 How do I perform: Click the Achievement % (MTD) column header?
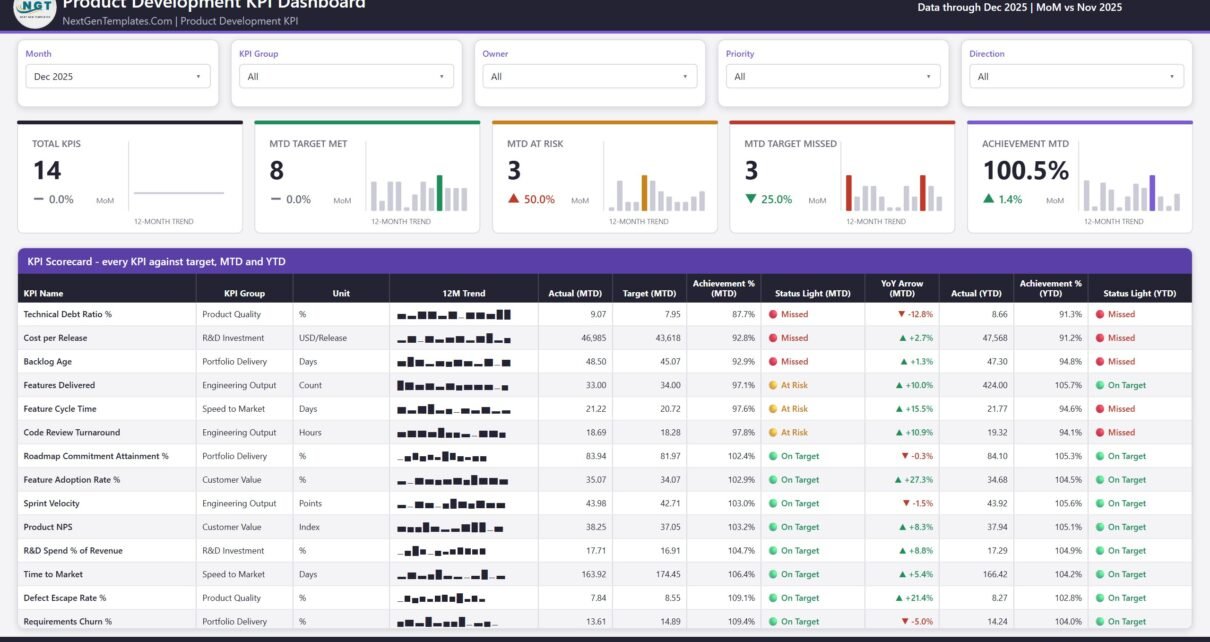point(724,288)
